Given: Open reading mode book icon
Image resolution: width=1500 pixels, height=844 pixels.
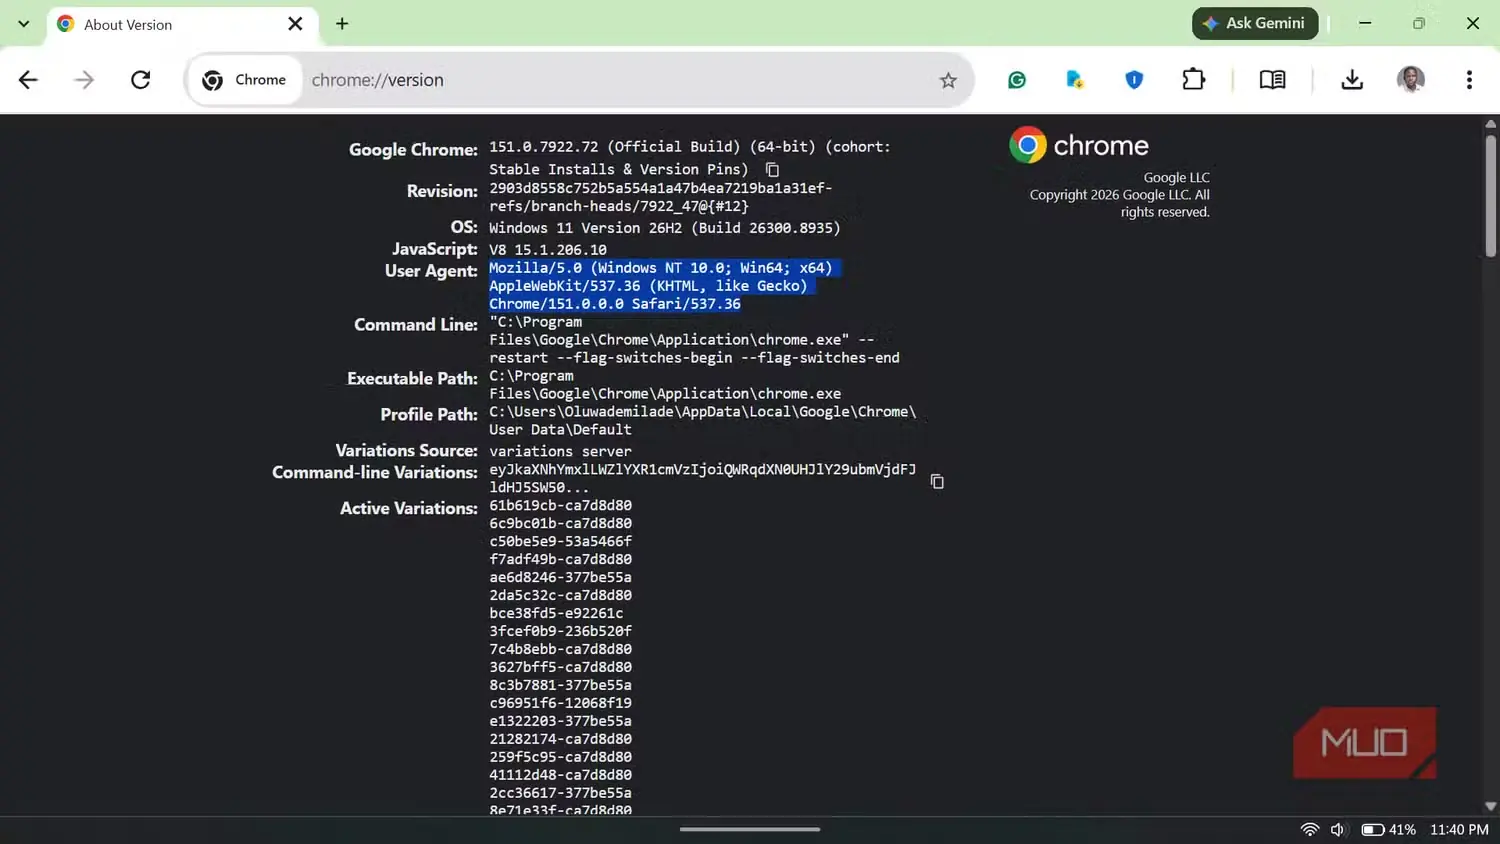Looking at the screenshot, I should click(1272, 80).
